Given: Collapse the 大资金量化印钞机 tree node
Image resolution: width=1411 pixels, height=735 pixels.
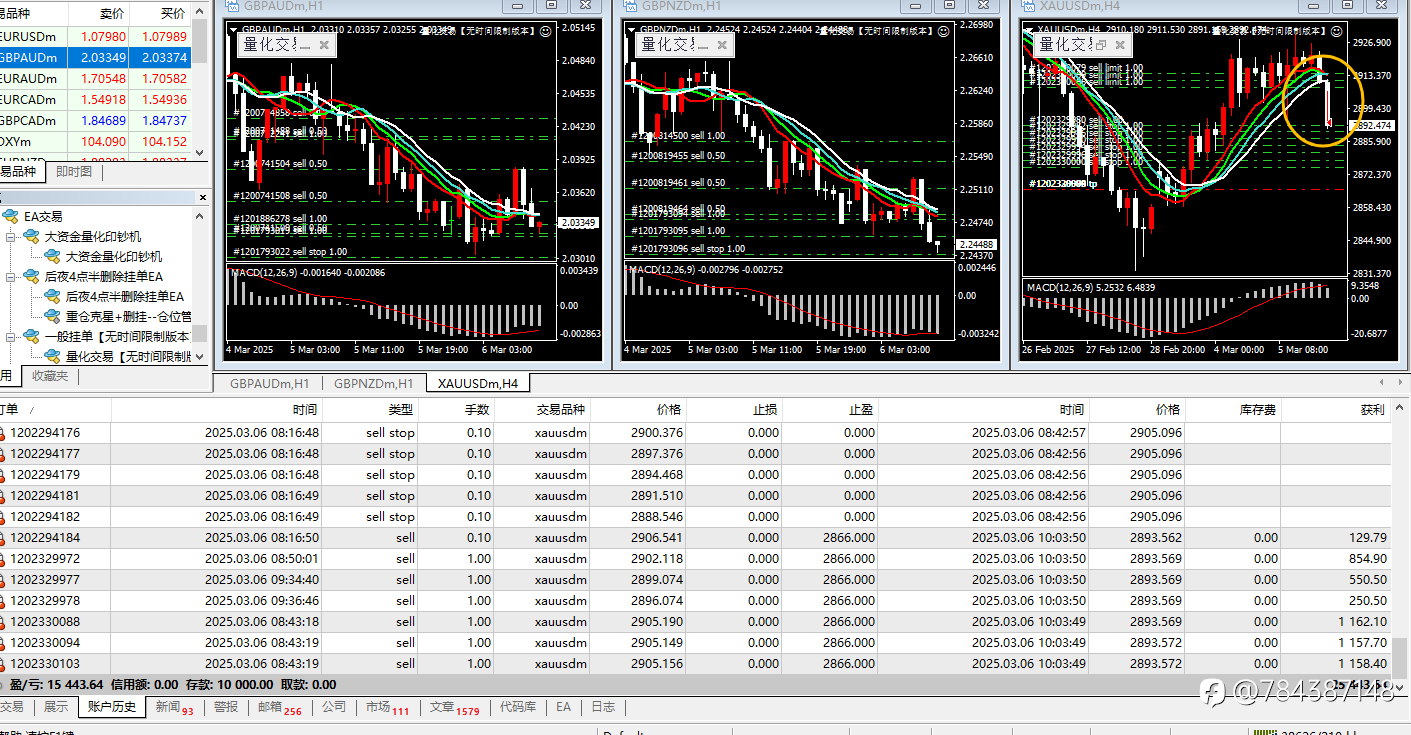Looking at the screenshot, I should [x=11, y=237].
